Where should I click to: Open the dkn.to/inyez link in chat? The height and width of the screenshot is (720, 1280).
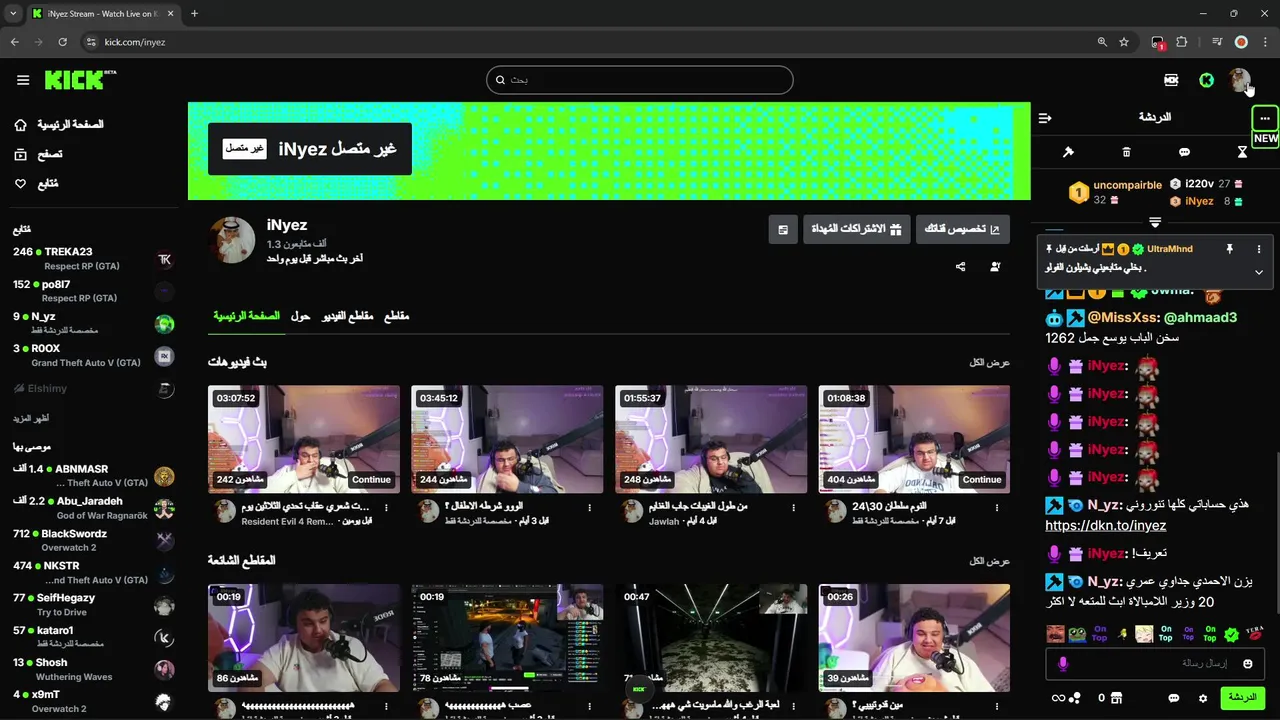[1106, 526]
